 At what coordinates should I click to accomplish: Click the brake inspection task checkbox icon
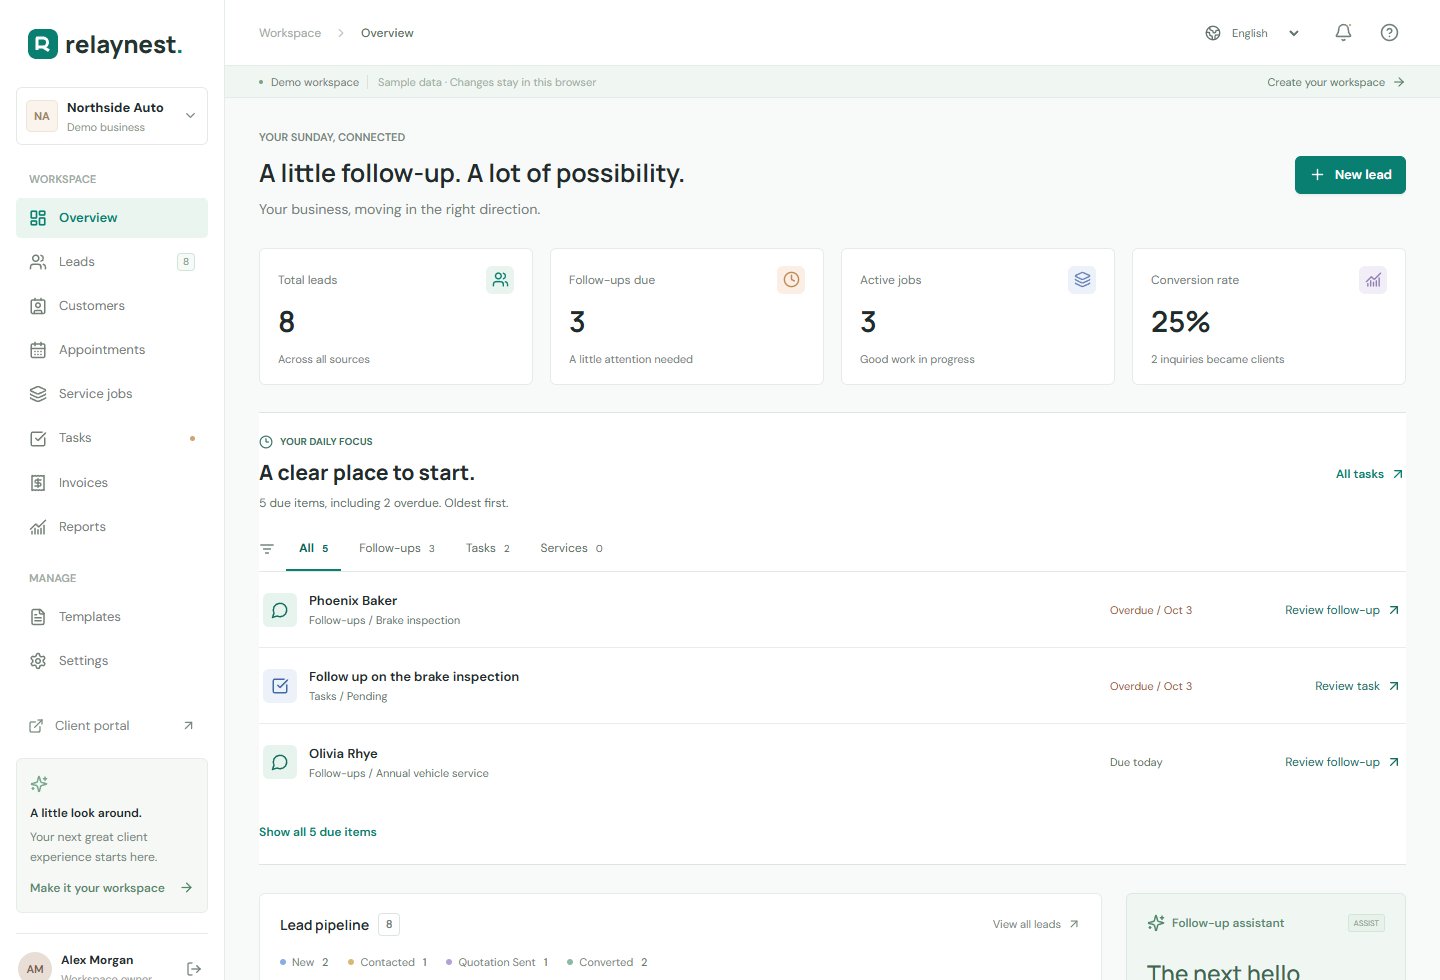[x=280, y=686]
